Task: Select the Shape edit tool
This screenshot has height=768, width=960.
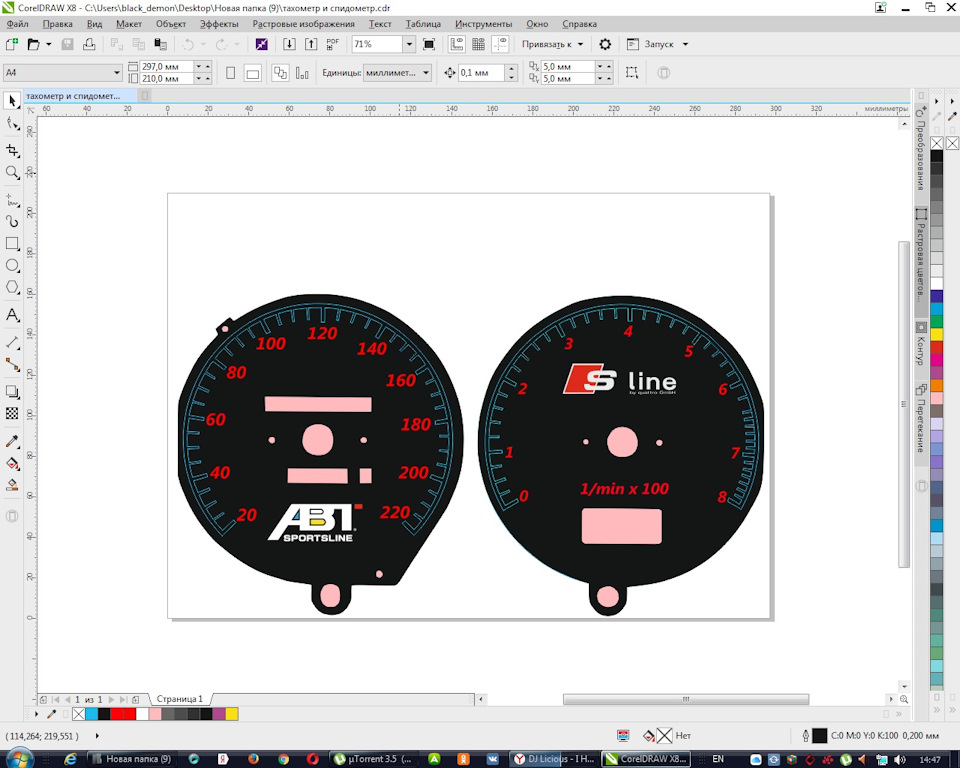Action: (x=12, y=124)
